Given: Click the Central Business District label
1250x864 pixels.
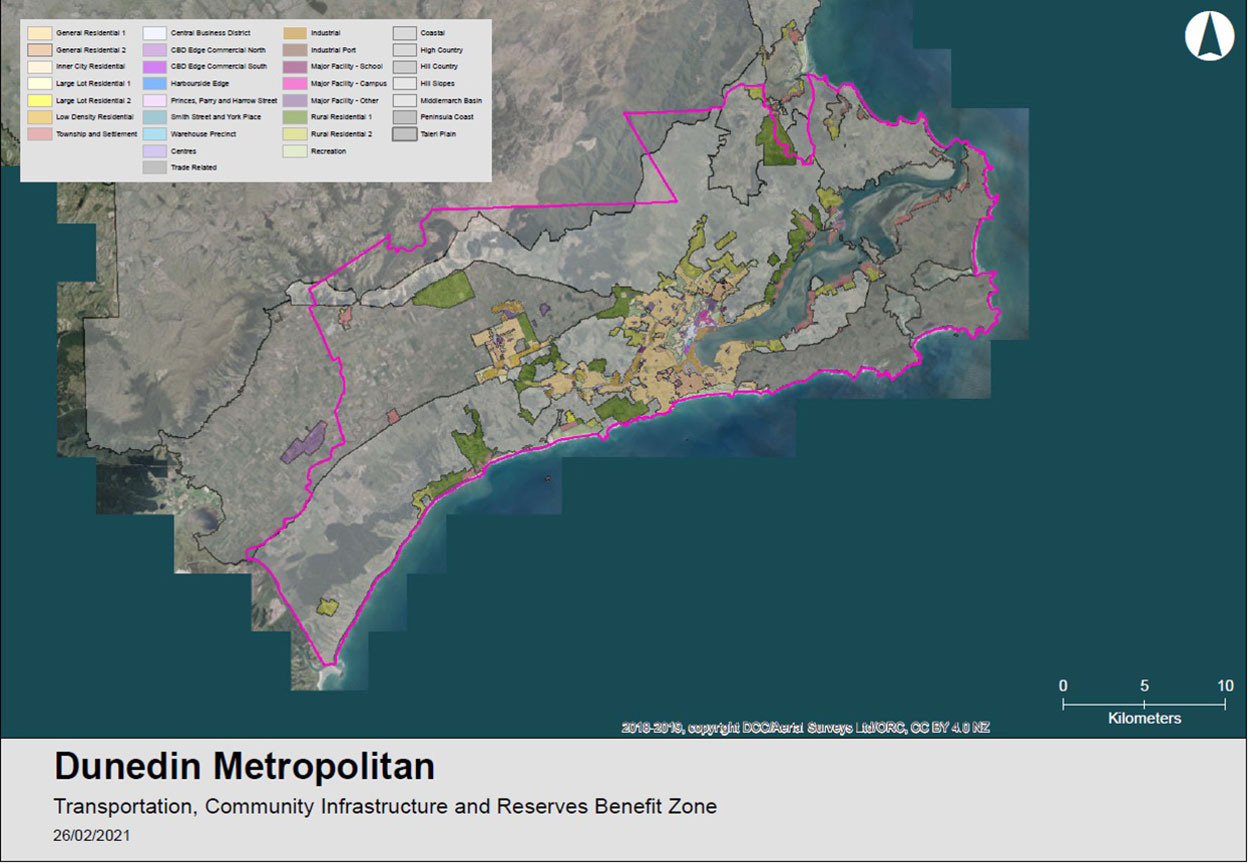Looking at the screenshot, I should pos(210,33).
